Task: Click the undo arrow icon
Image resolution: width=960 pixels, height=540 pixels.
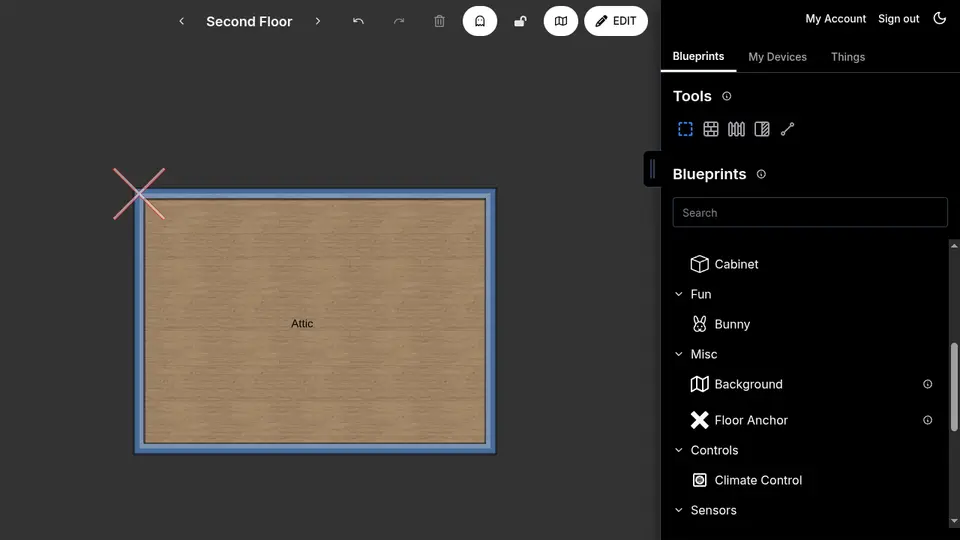Action: click(x=358, y=21)
